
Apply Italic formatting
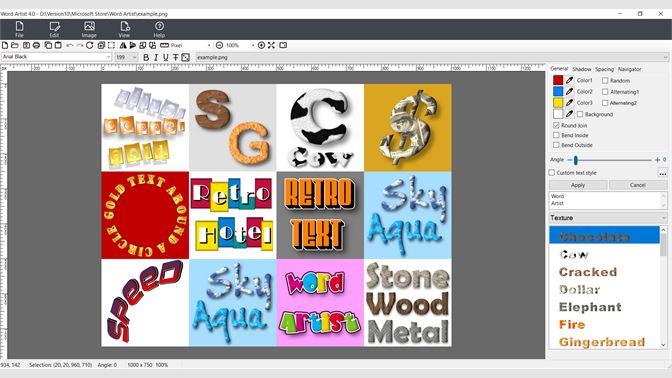pyautogui.click(x=156, y=57)
